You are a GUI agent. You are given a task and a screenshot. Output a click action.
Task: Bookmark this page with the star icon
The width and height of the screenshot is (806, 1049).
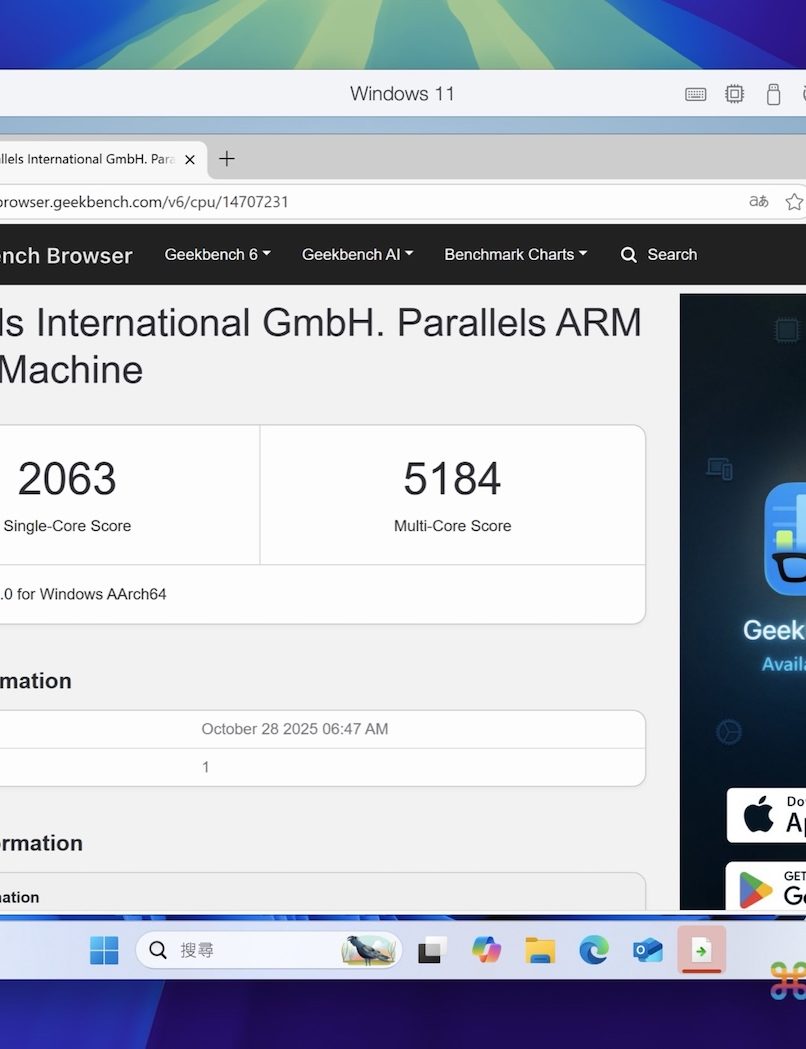click(794, 201)
